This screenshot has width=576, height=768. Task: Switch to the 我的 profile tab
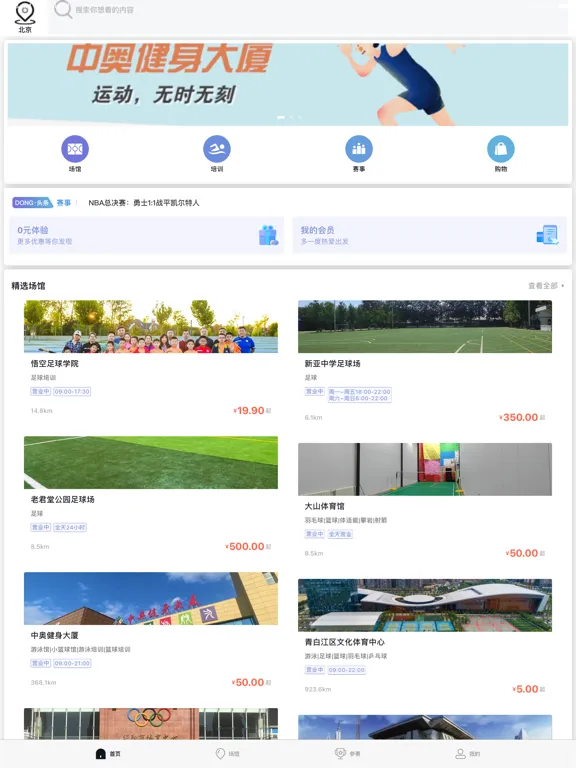(468, 754)
